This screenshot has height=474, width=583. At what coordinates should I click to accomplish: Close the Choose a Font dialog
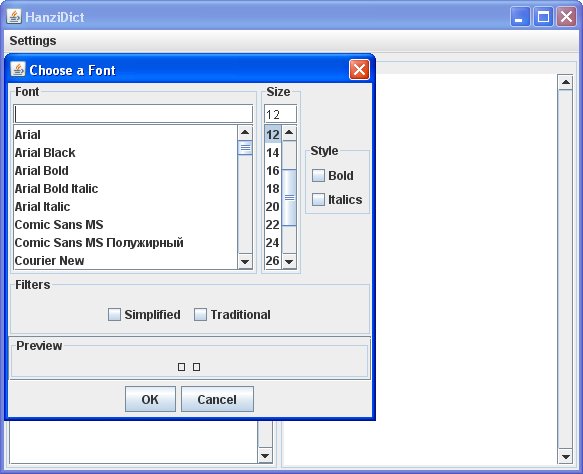(359, 70)
